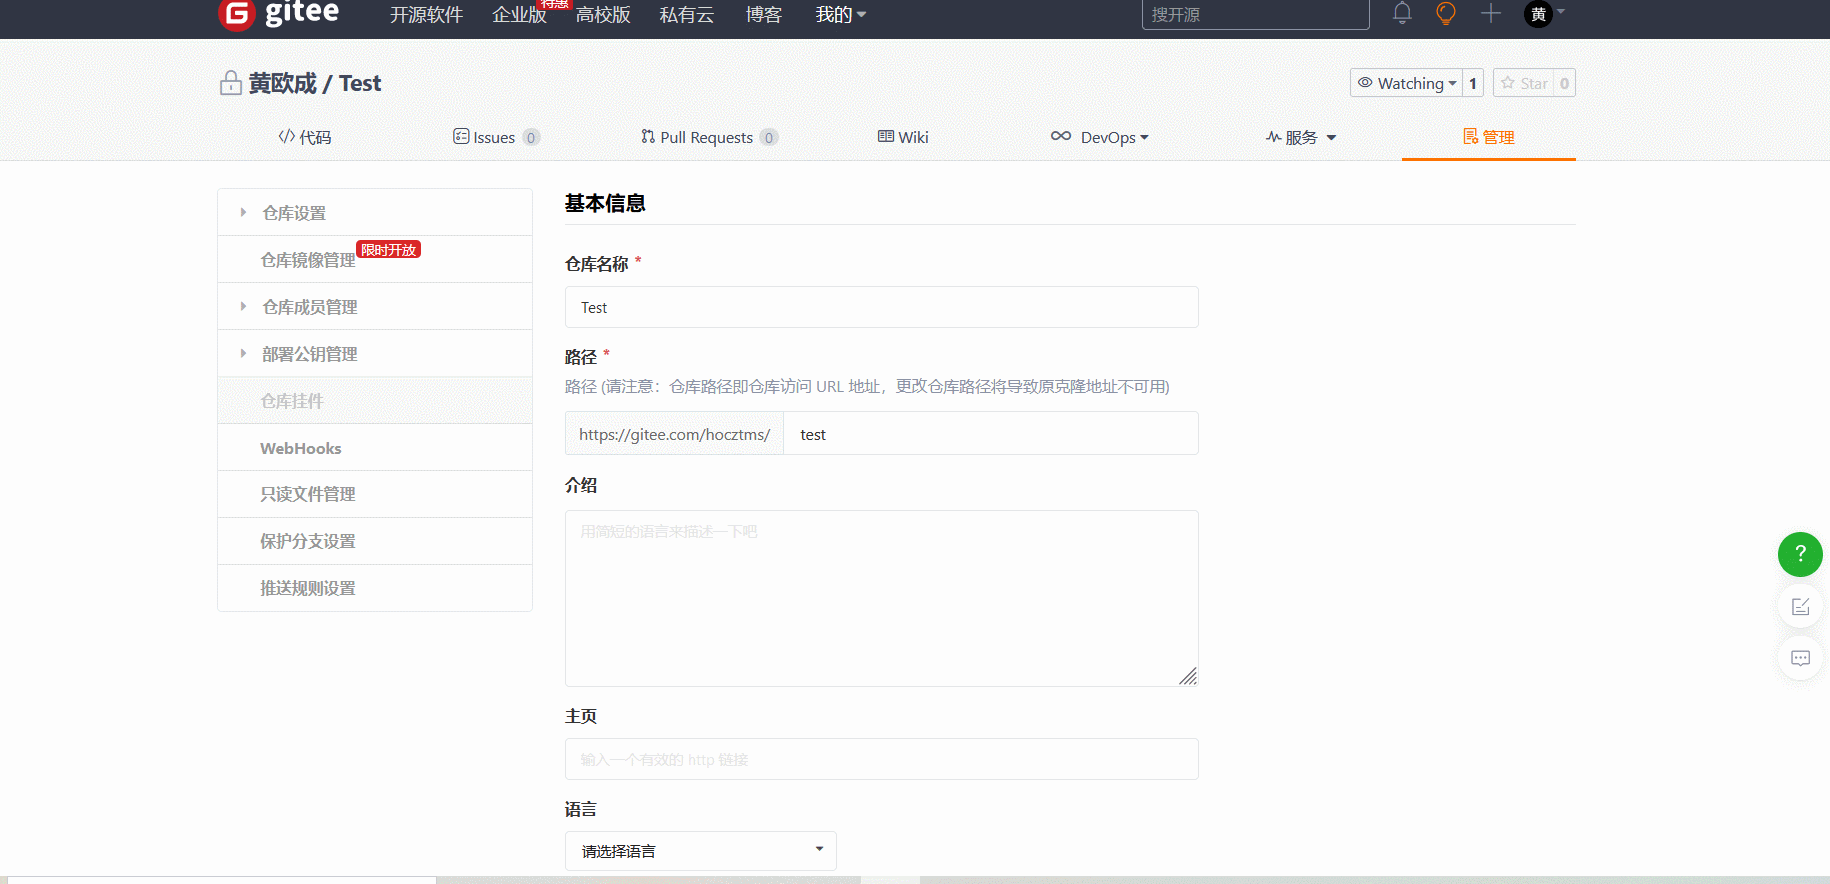Click the 仓库名称 input field
This screenshot has width=1830, height=884.
tap(881, 308)
